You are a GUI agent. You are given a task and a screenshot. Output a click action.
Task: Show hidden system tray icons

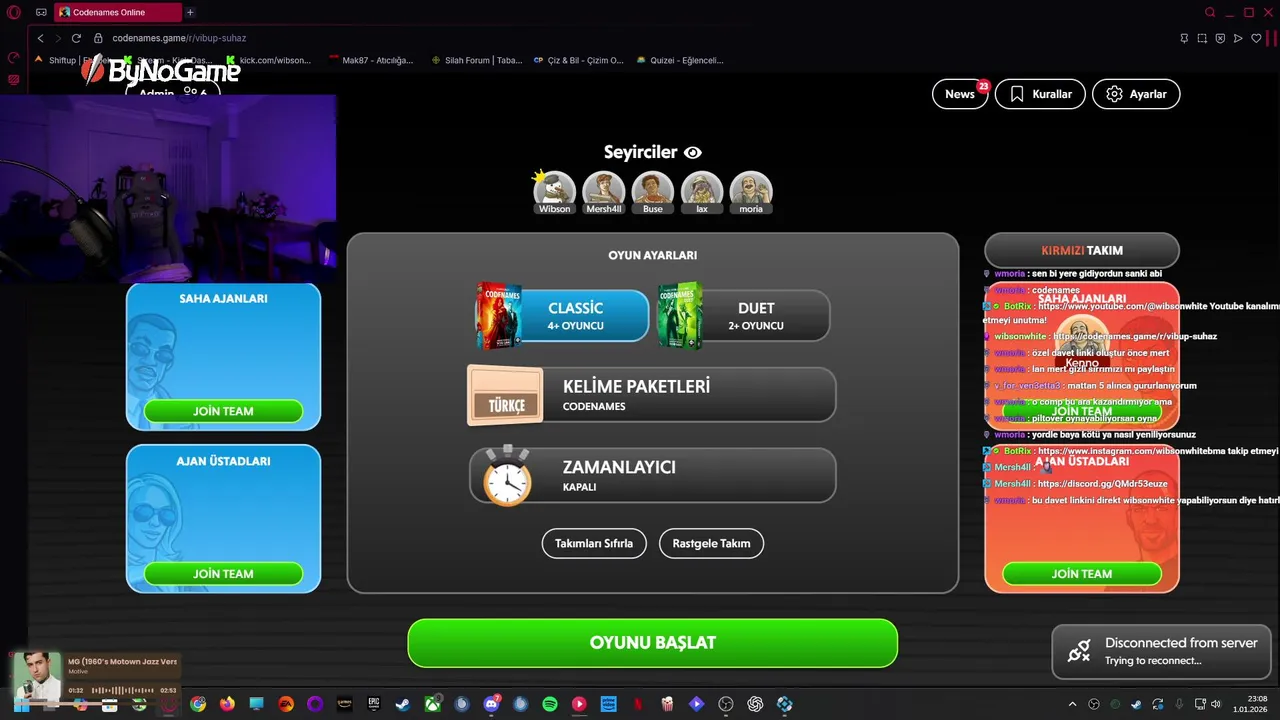[1072, 704]
